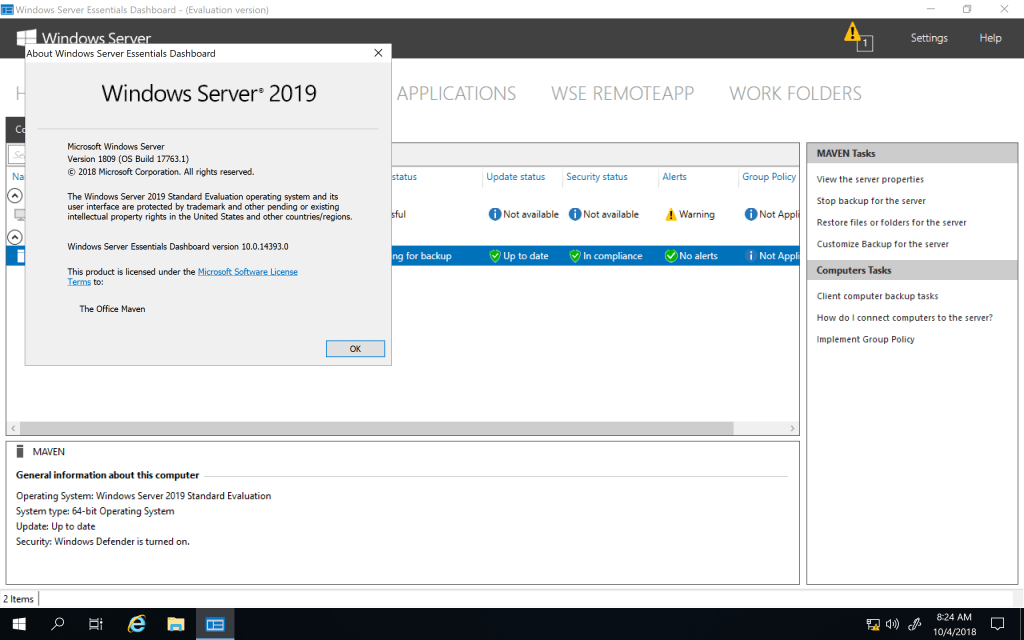Image resolution: width=1024 pixels, height=640 pixels.
Task: Open the alerts warning icon in header
Action: click(x=853, y=33)
